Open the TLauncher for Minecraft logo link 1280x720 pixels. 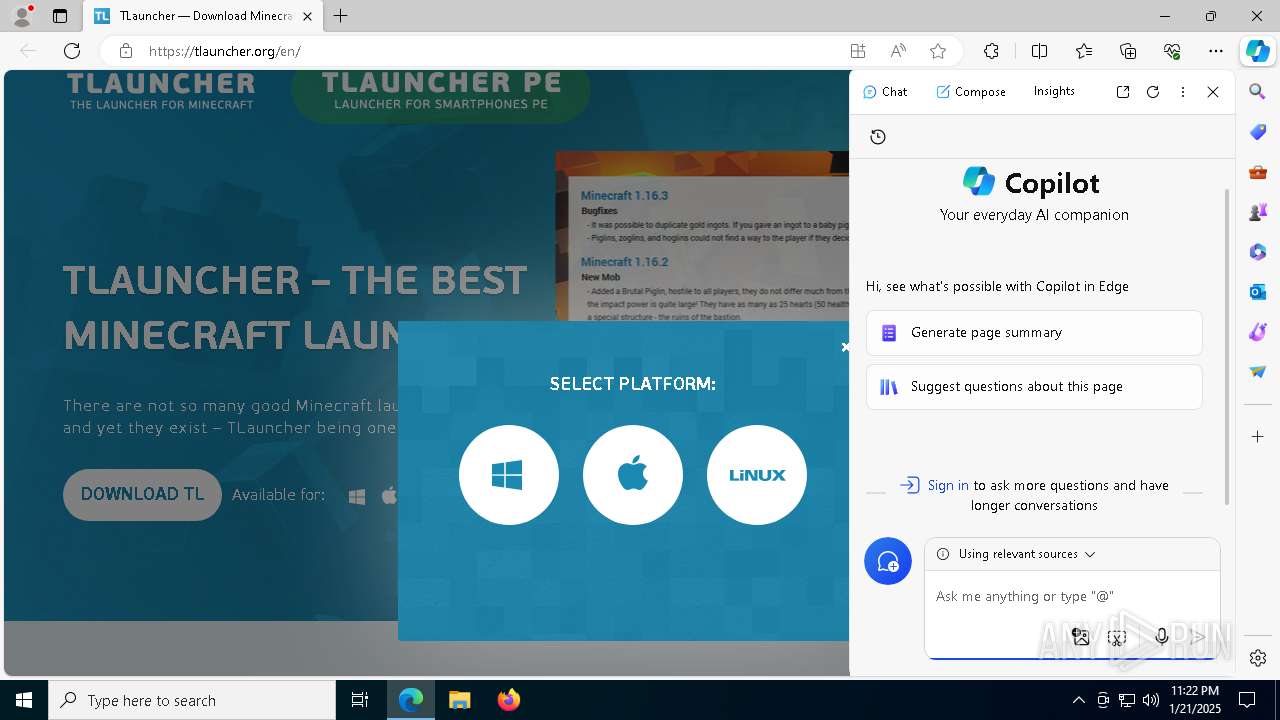[161, 91]
